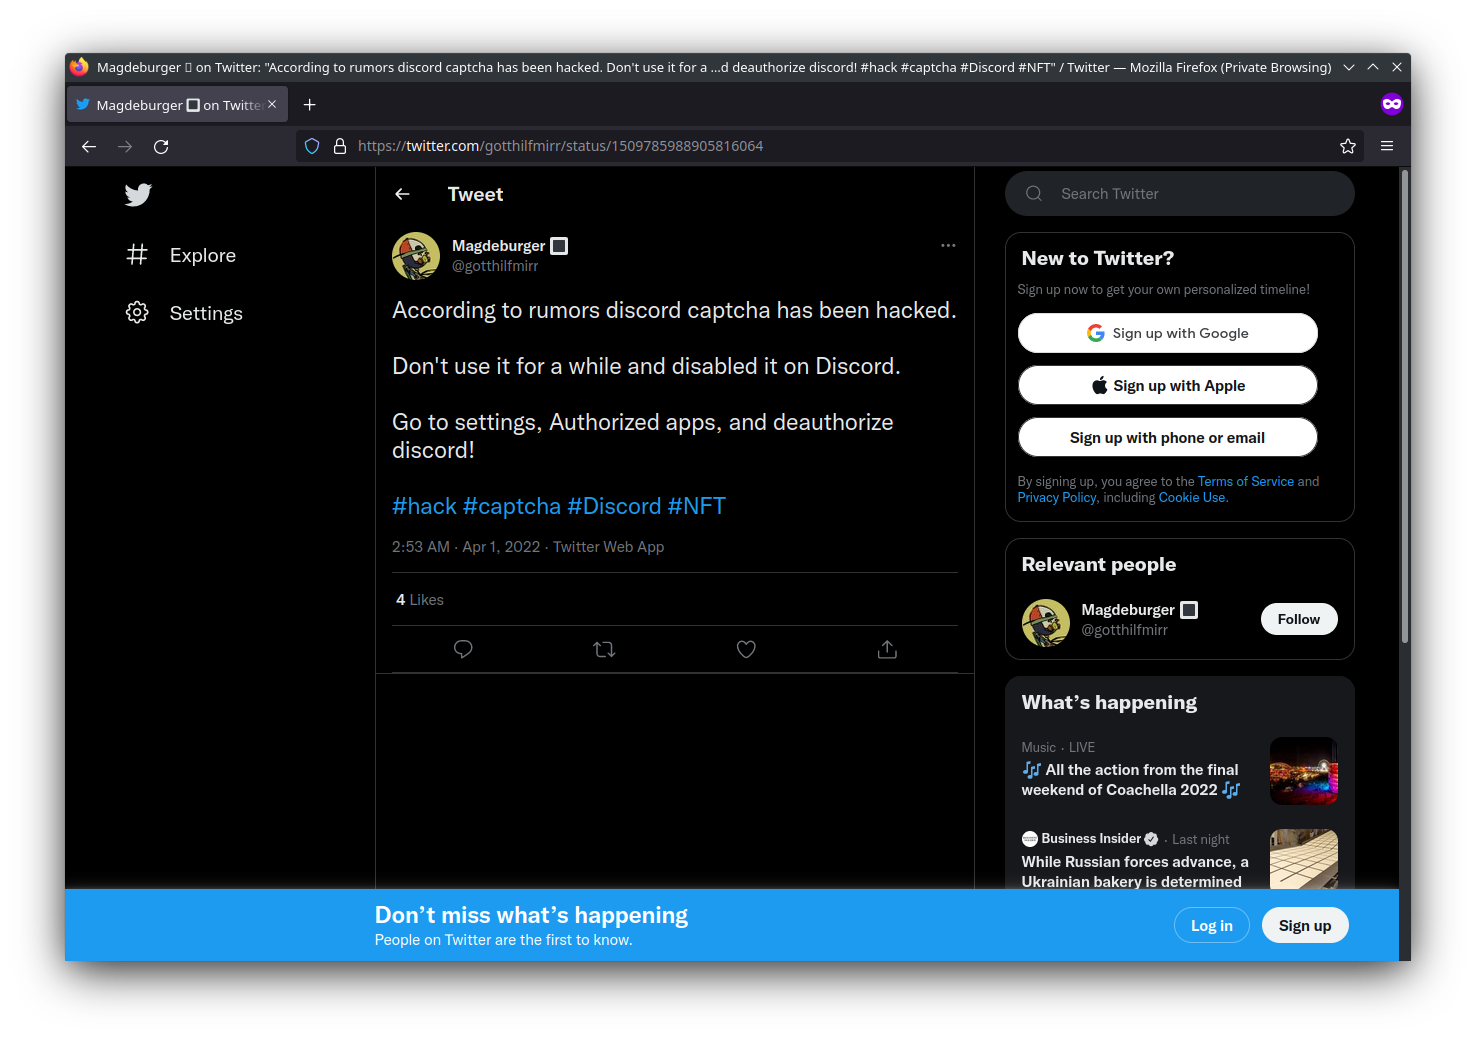Go forward one page in Firefox
The image size is (1476, 1038).
(x=125, y=146)
